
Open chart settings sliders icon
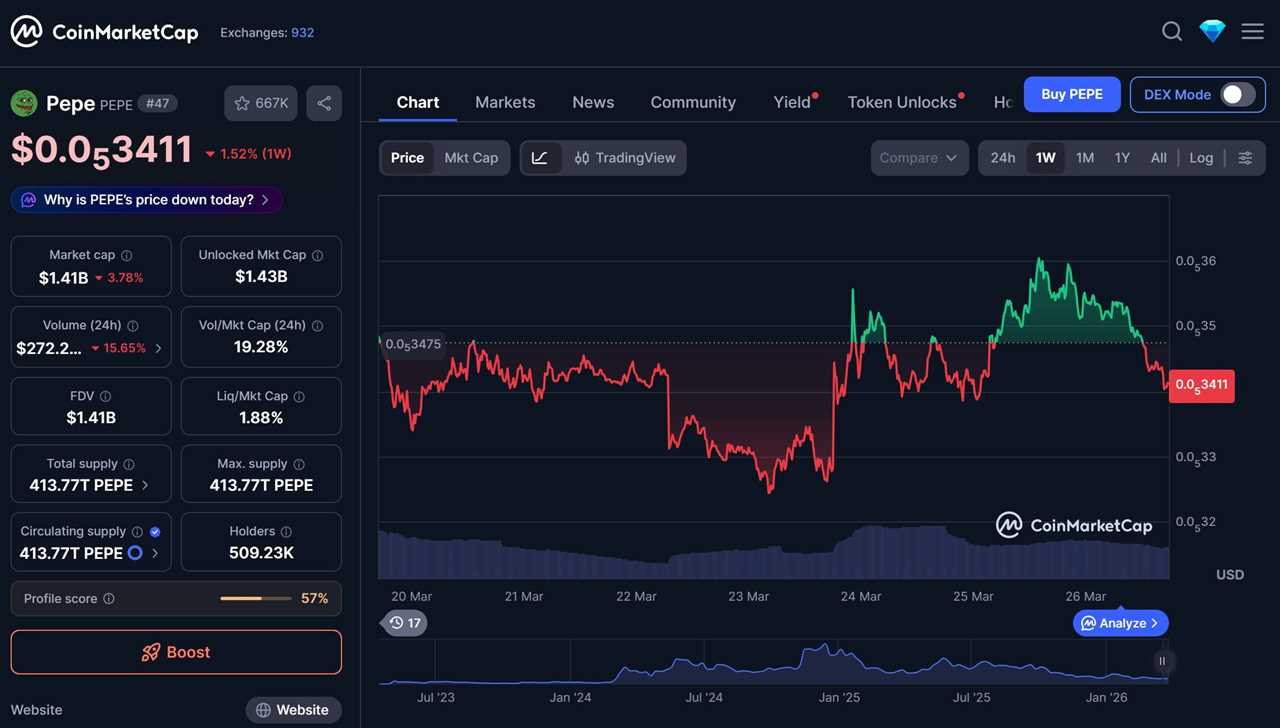1245,158
